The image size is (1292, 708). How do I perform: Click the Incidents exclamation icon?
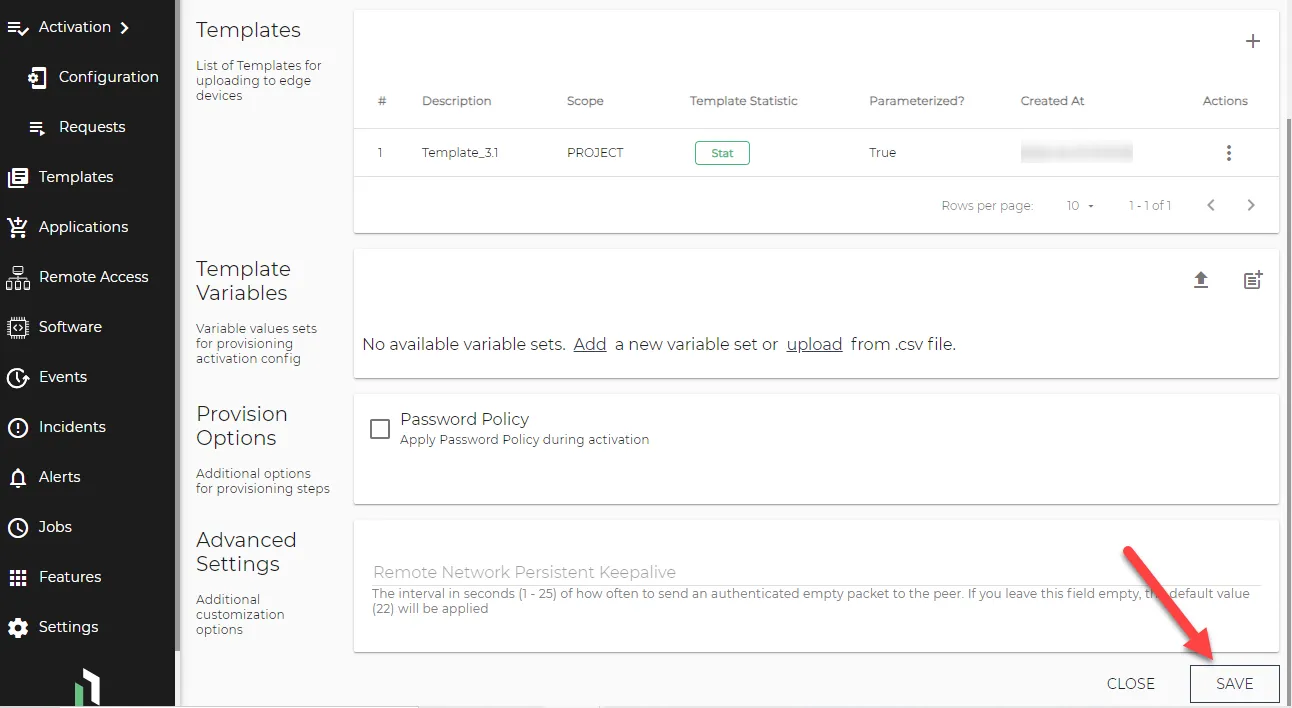(x=18, y=428)
